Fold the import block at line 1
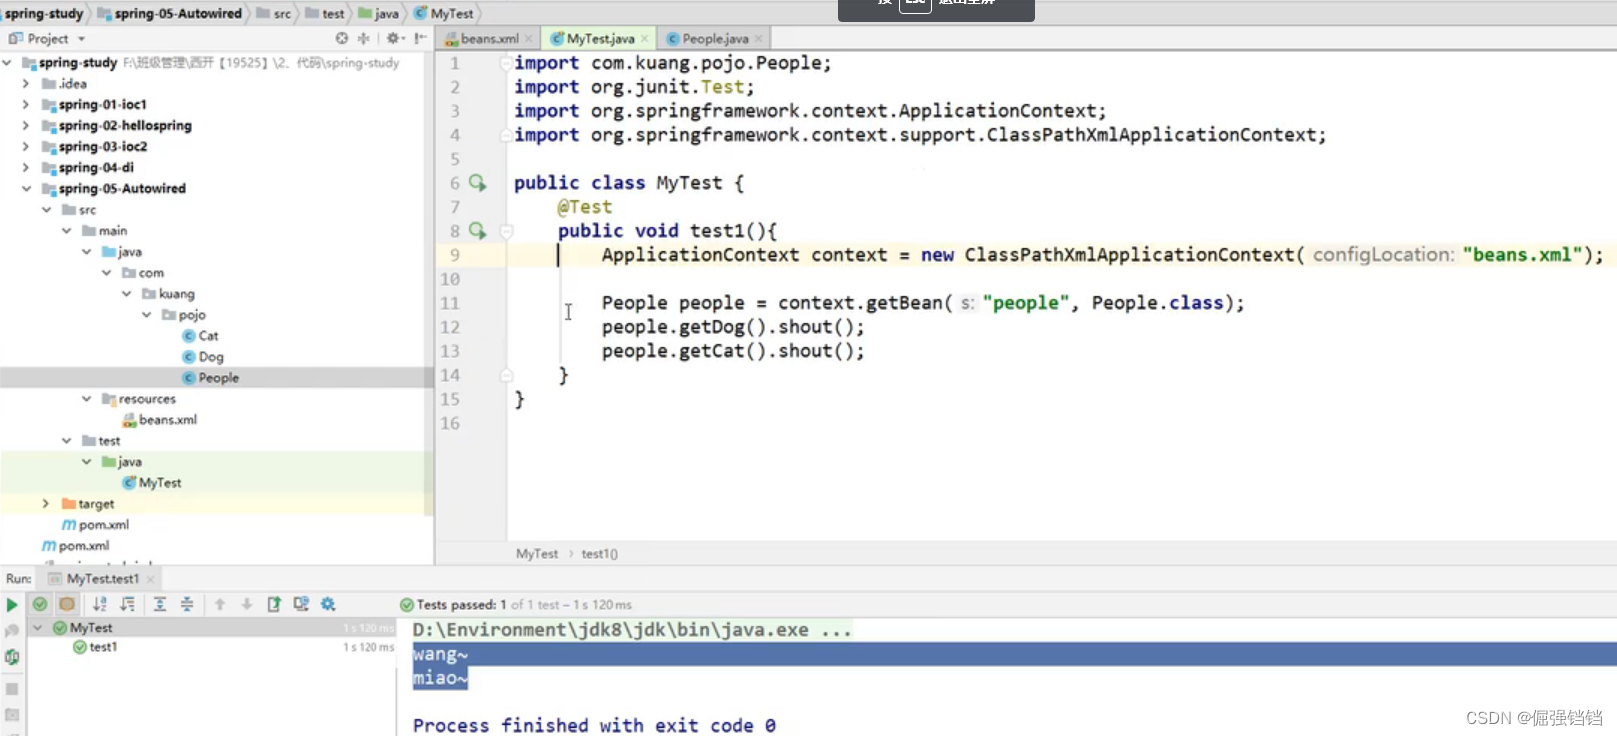This screenshot has height=736, width=1617. 506,63
